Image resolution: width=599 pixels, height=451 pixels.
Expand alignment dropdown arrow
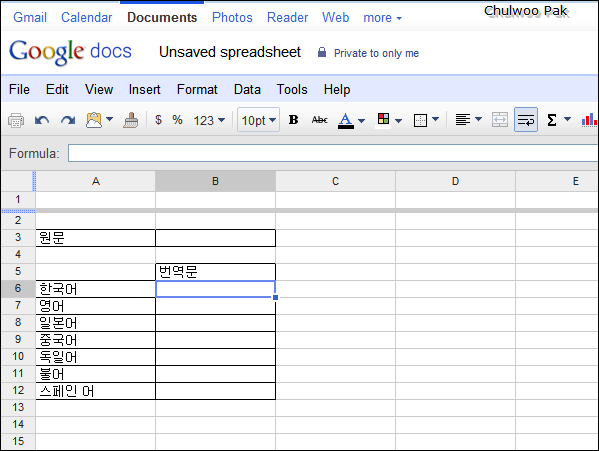478,120
